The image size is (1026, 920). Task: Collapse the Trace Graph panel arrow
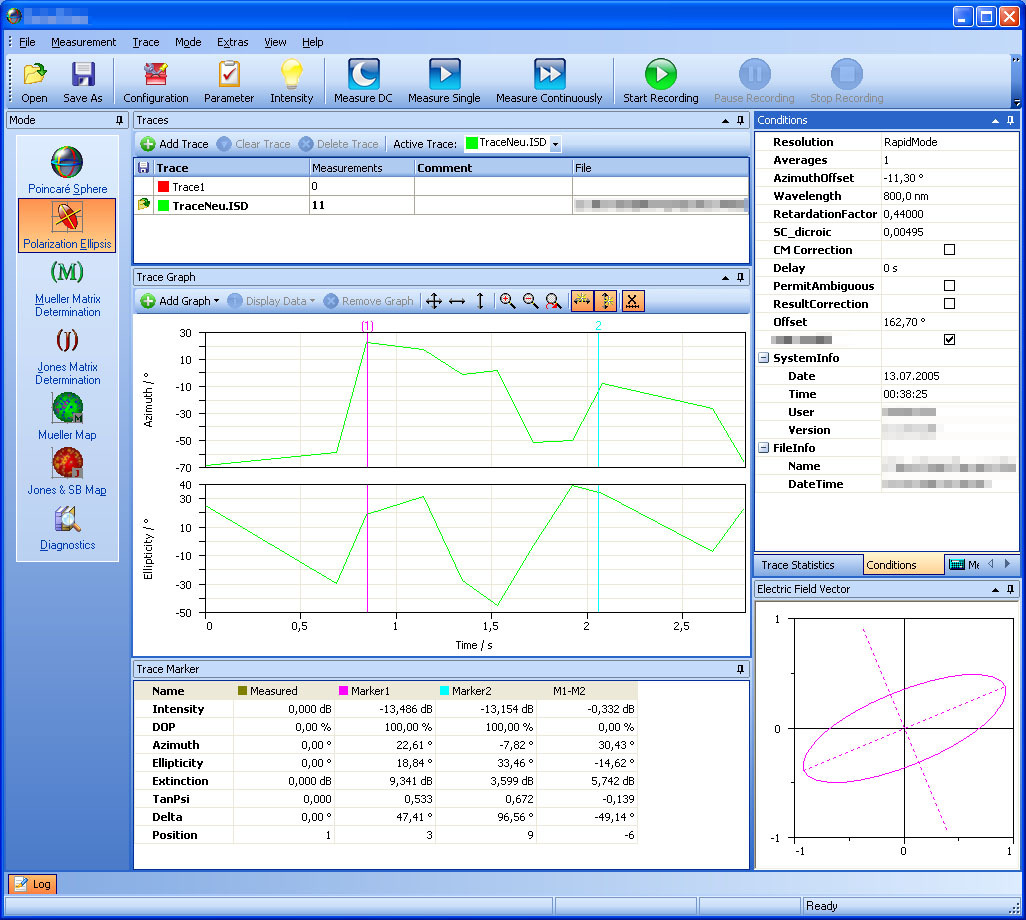pyautogui.click(x=725, y=278)
